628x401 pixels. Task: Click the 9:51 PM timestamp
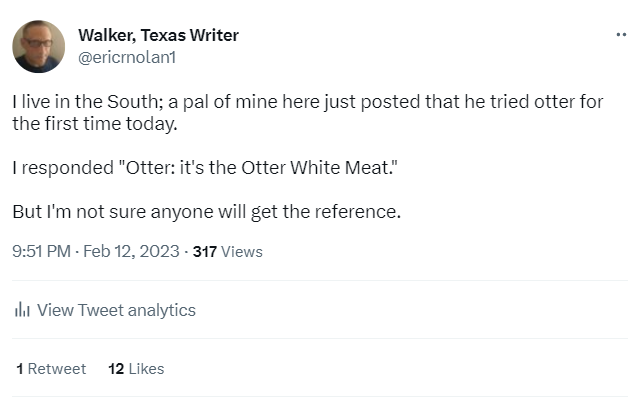pos(40,252)
